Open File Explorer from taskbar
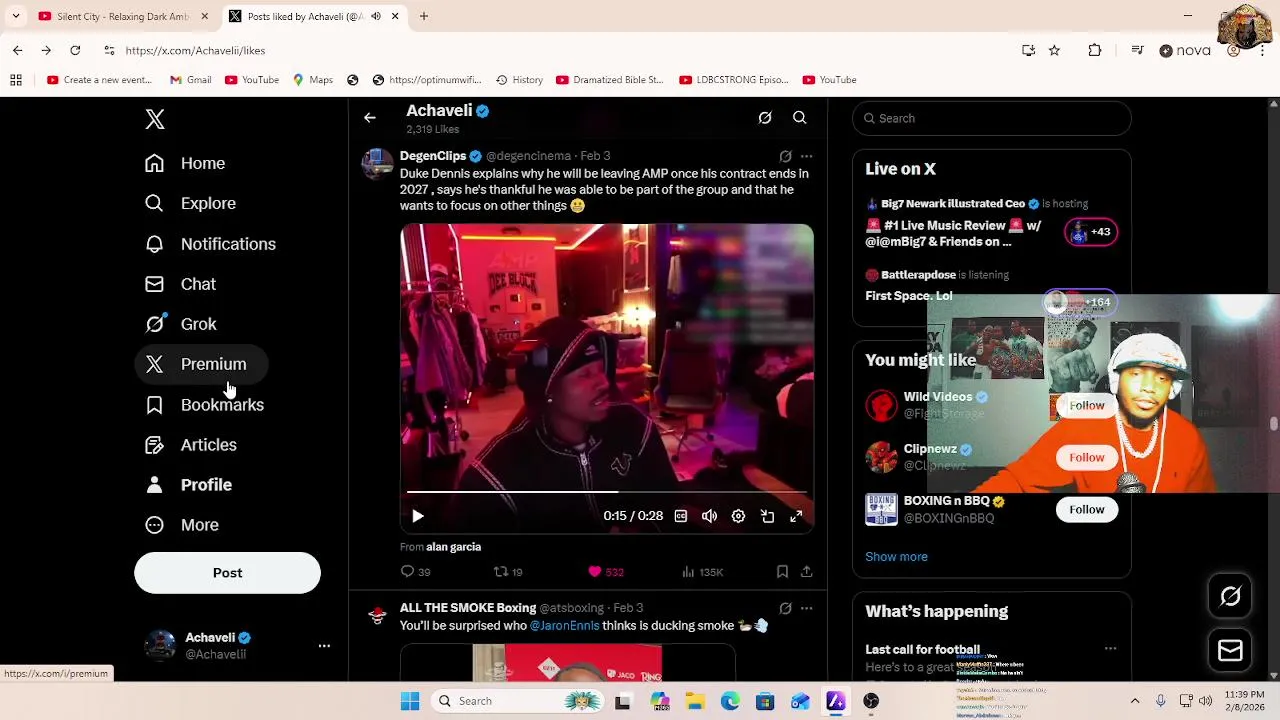Screen dimensions: 1280x720 (695, 701)
